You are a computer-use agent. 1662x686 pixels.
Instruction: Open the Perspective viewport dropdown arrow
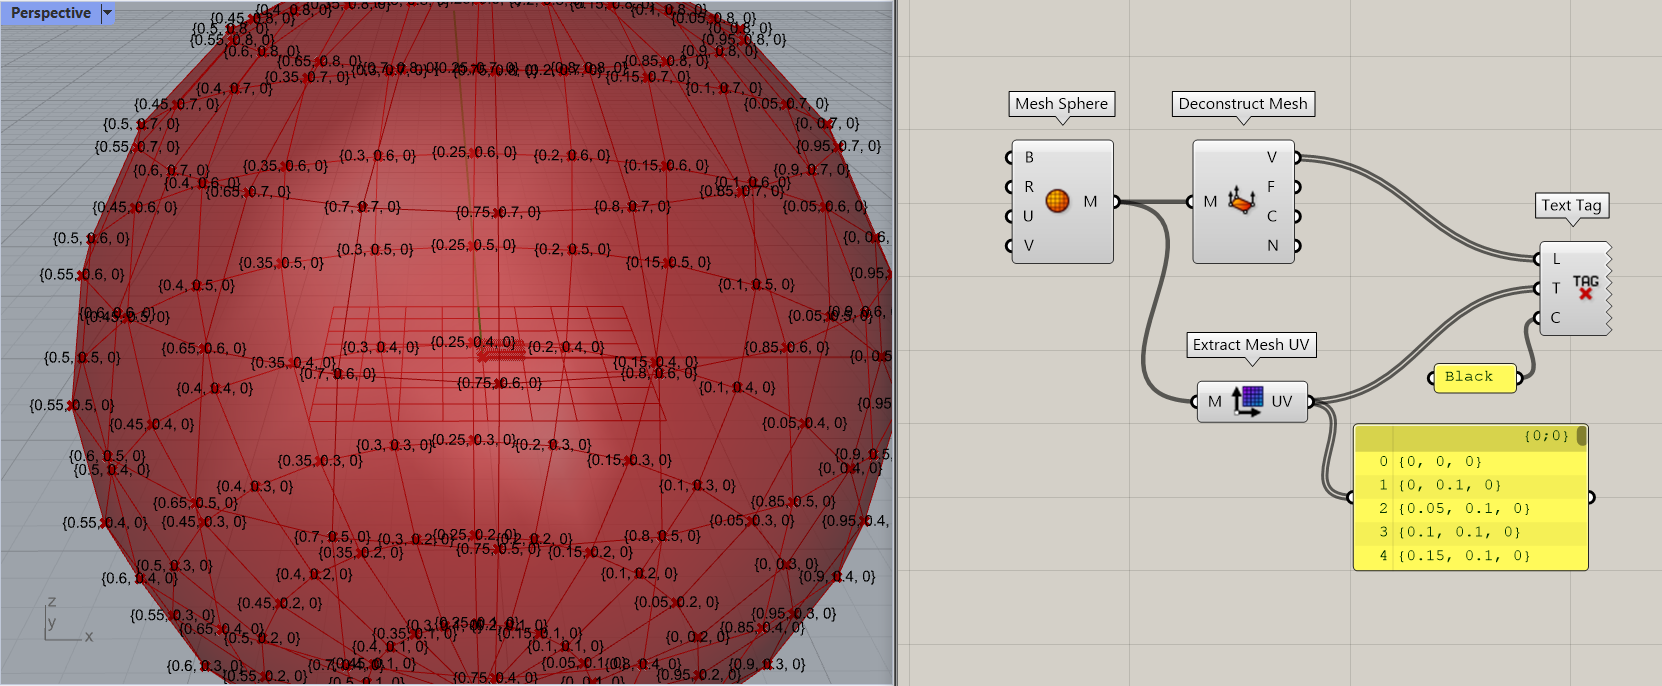107,13
